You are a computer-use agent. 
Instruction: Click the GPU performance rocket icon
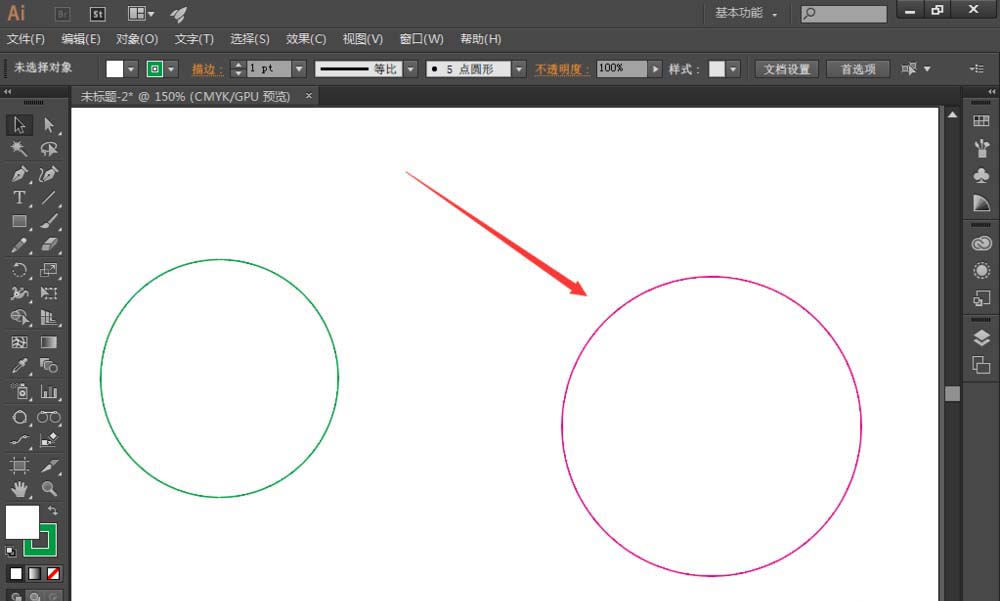(x=179, y=14)
